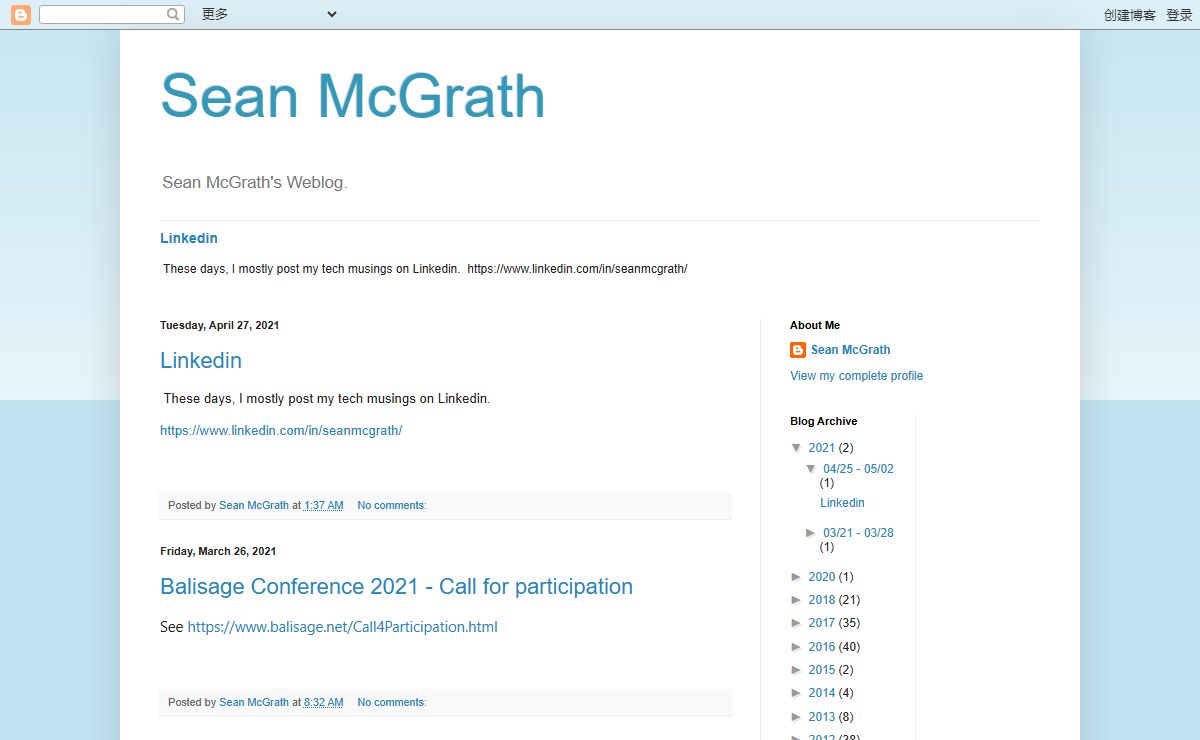Open the Linkedin heading link below header
Image resolution: width=1200 pixels, height=740 pixels.
(x=189, y=238)
